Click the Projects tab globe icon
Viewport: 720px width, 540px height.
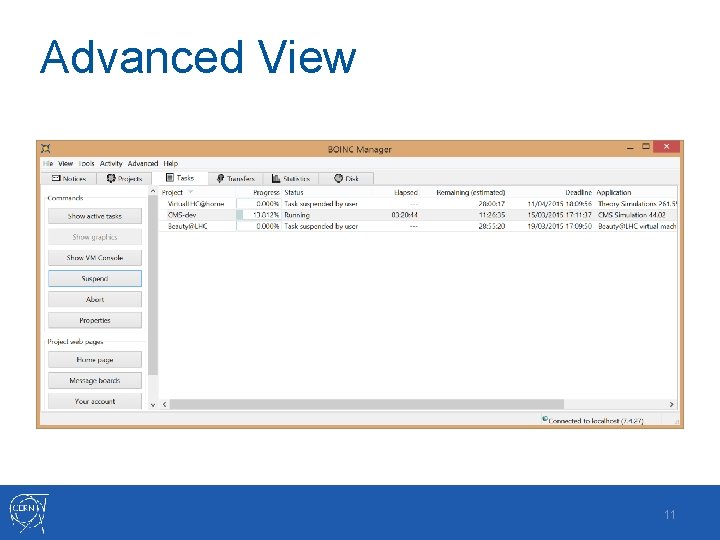111,178
